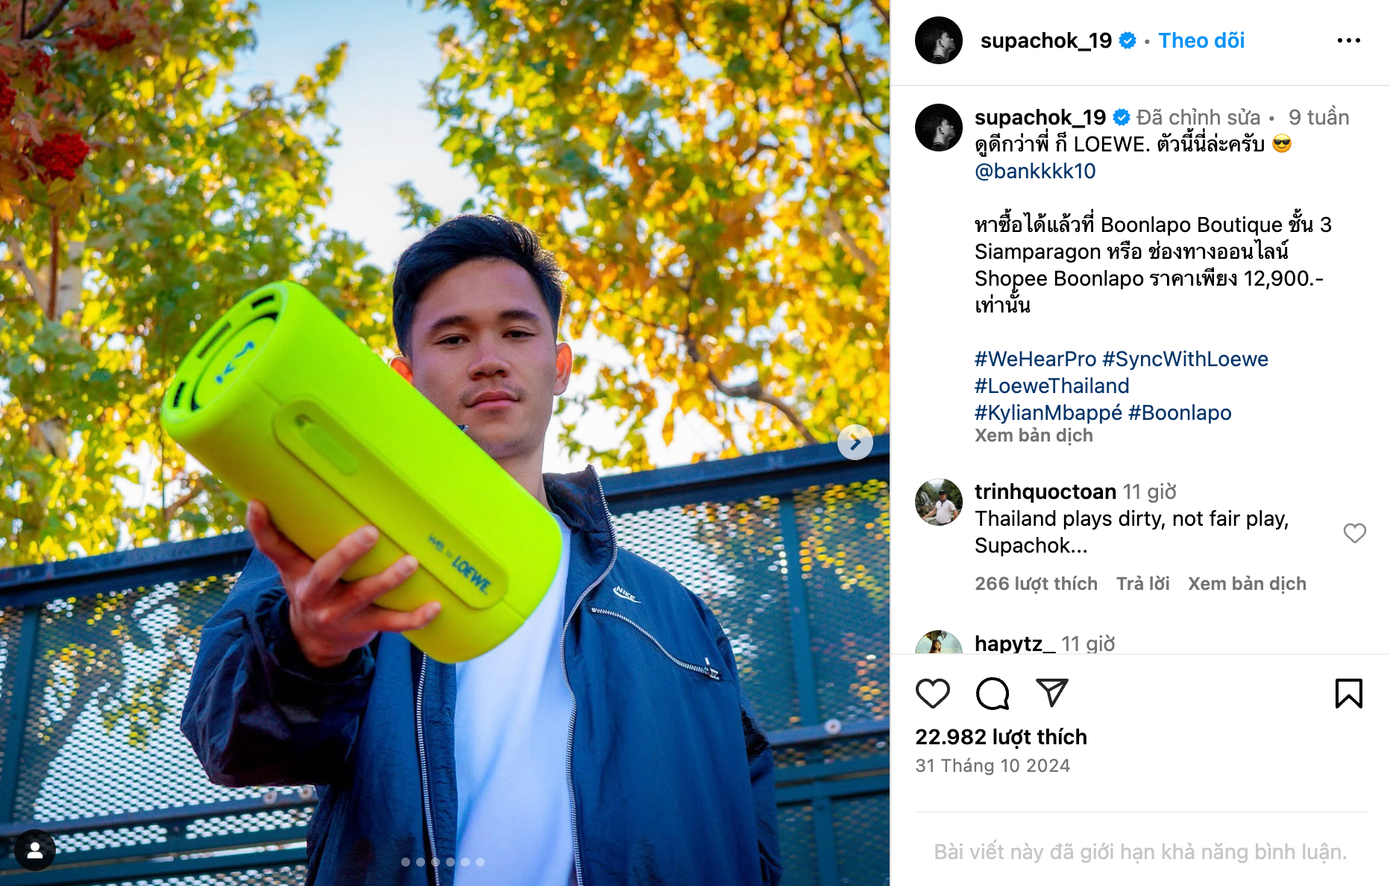The width and height of the screenshot is (1390, 886).
Task: Open the 22.982 lượt thích likes list
Action: pos(1001,737)
